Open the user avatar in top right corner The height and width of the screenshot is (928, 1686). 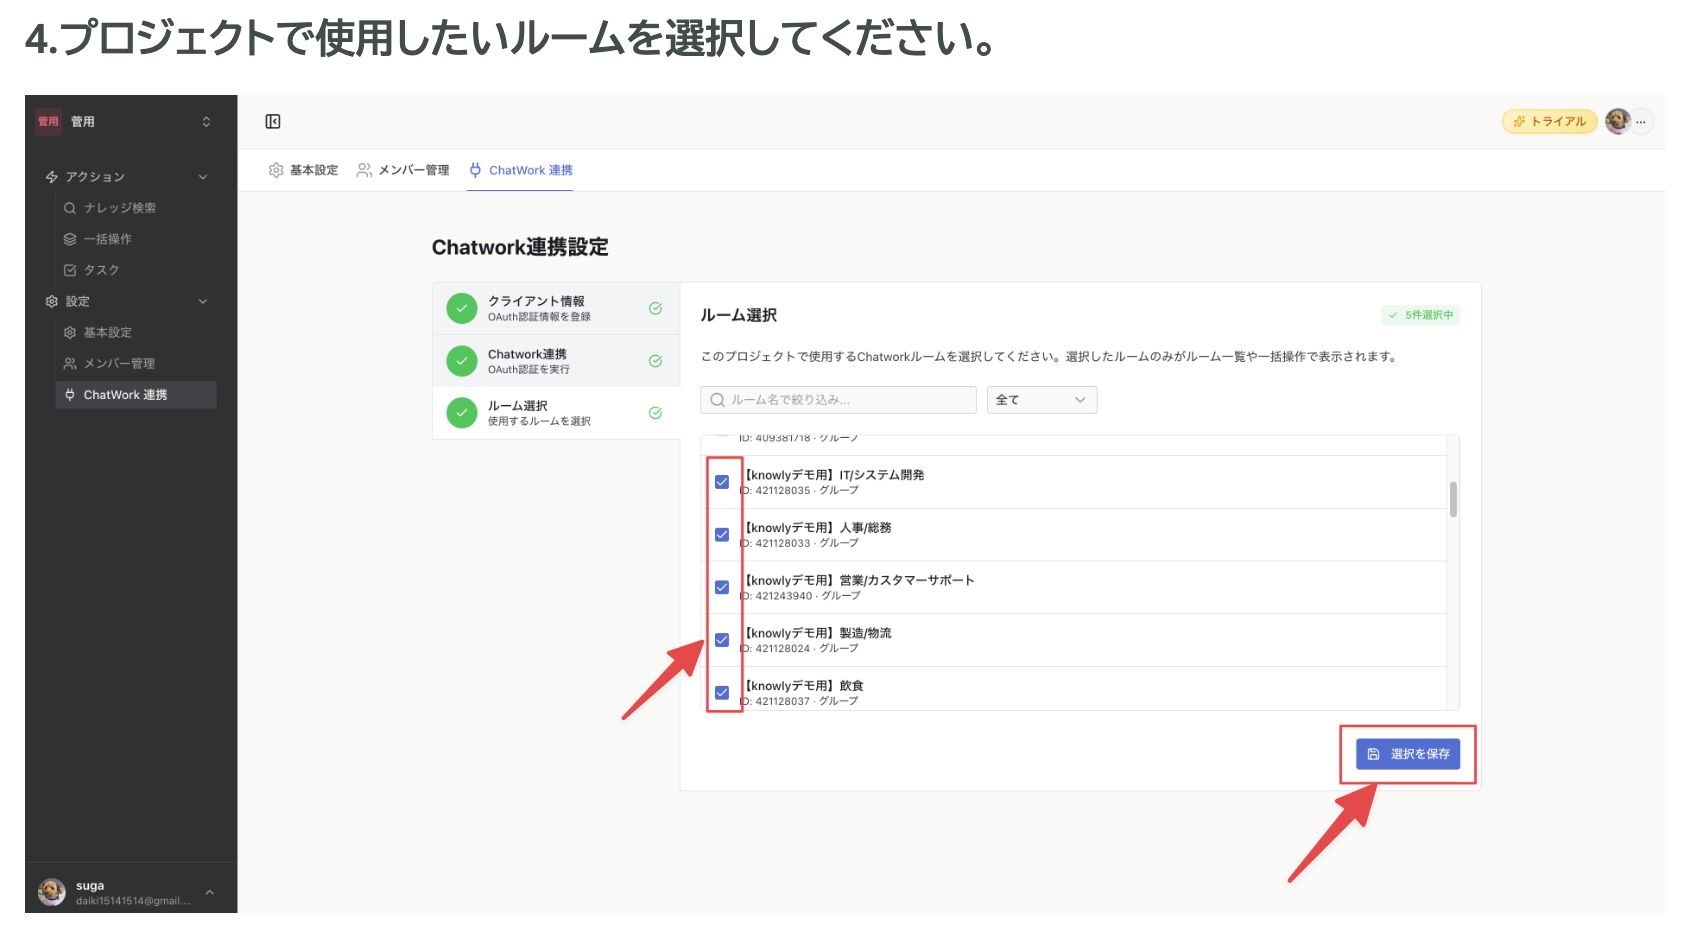click(1617, 120)
